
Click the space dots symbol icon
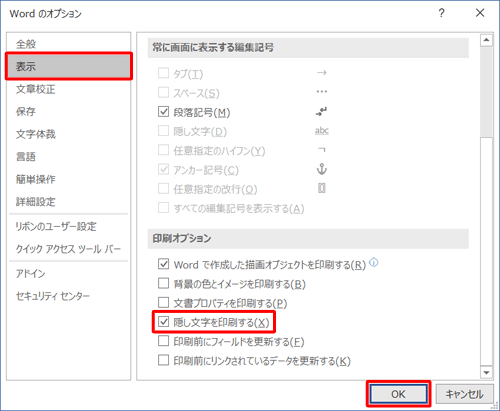pos(322,92)
